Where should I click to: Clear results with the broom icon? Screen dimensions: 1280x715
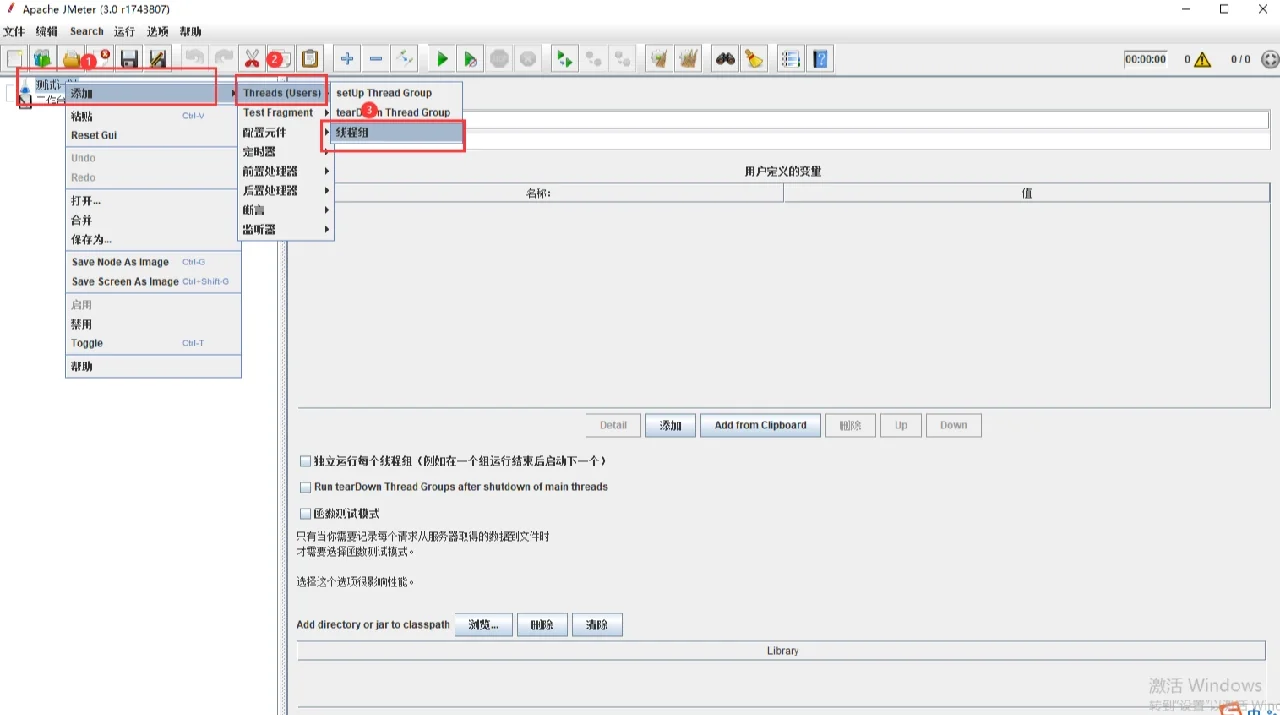click(x=753, y=58)
